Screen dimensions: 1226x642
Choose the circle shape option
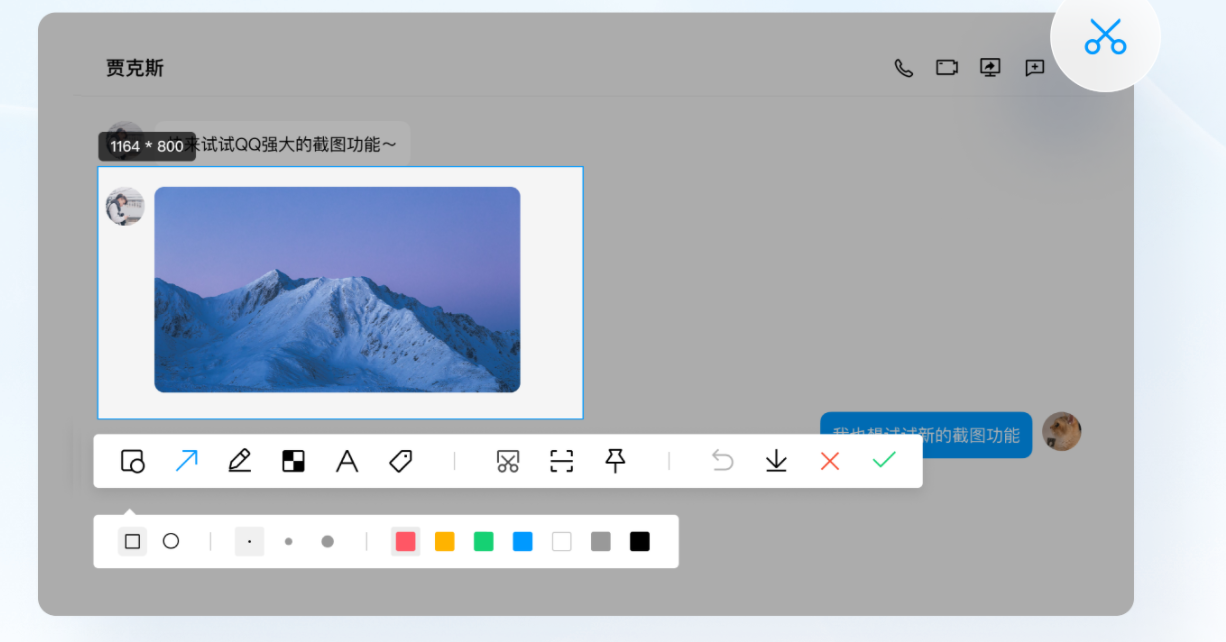coord(171,541)
